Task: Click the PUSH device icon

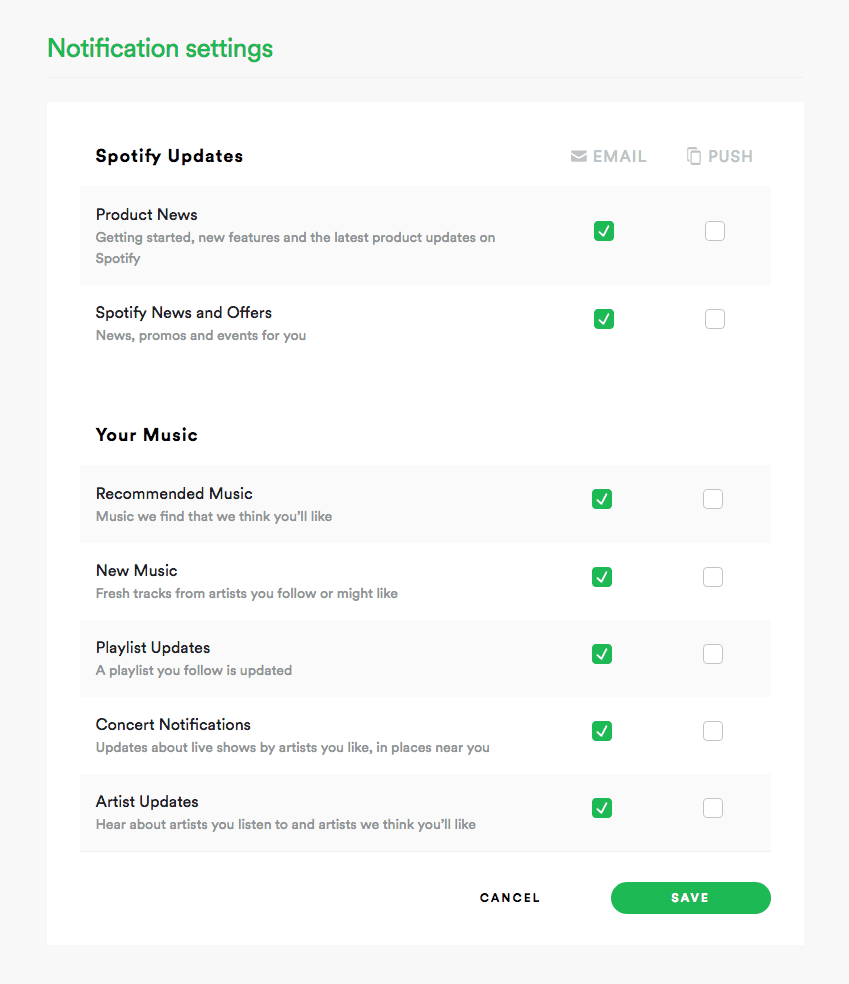Action: point(693,156)
